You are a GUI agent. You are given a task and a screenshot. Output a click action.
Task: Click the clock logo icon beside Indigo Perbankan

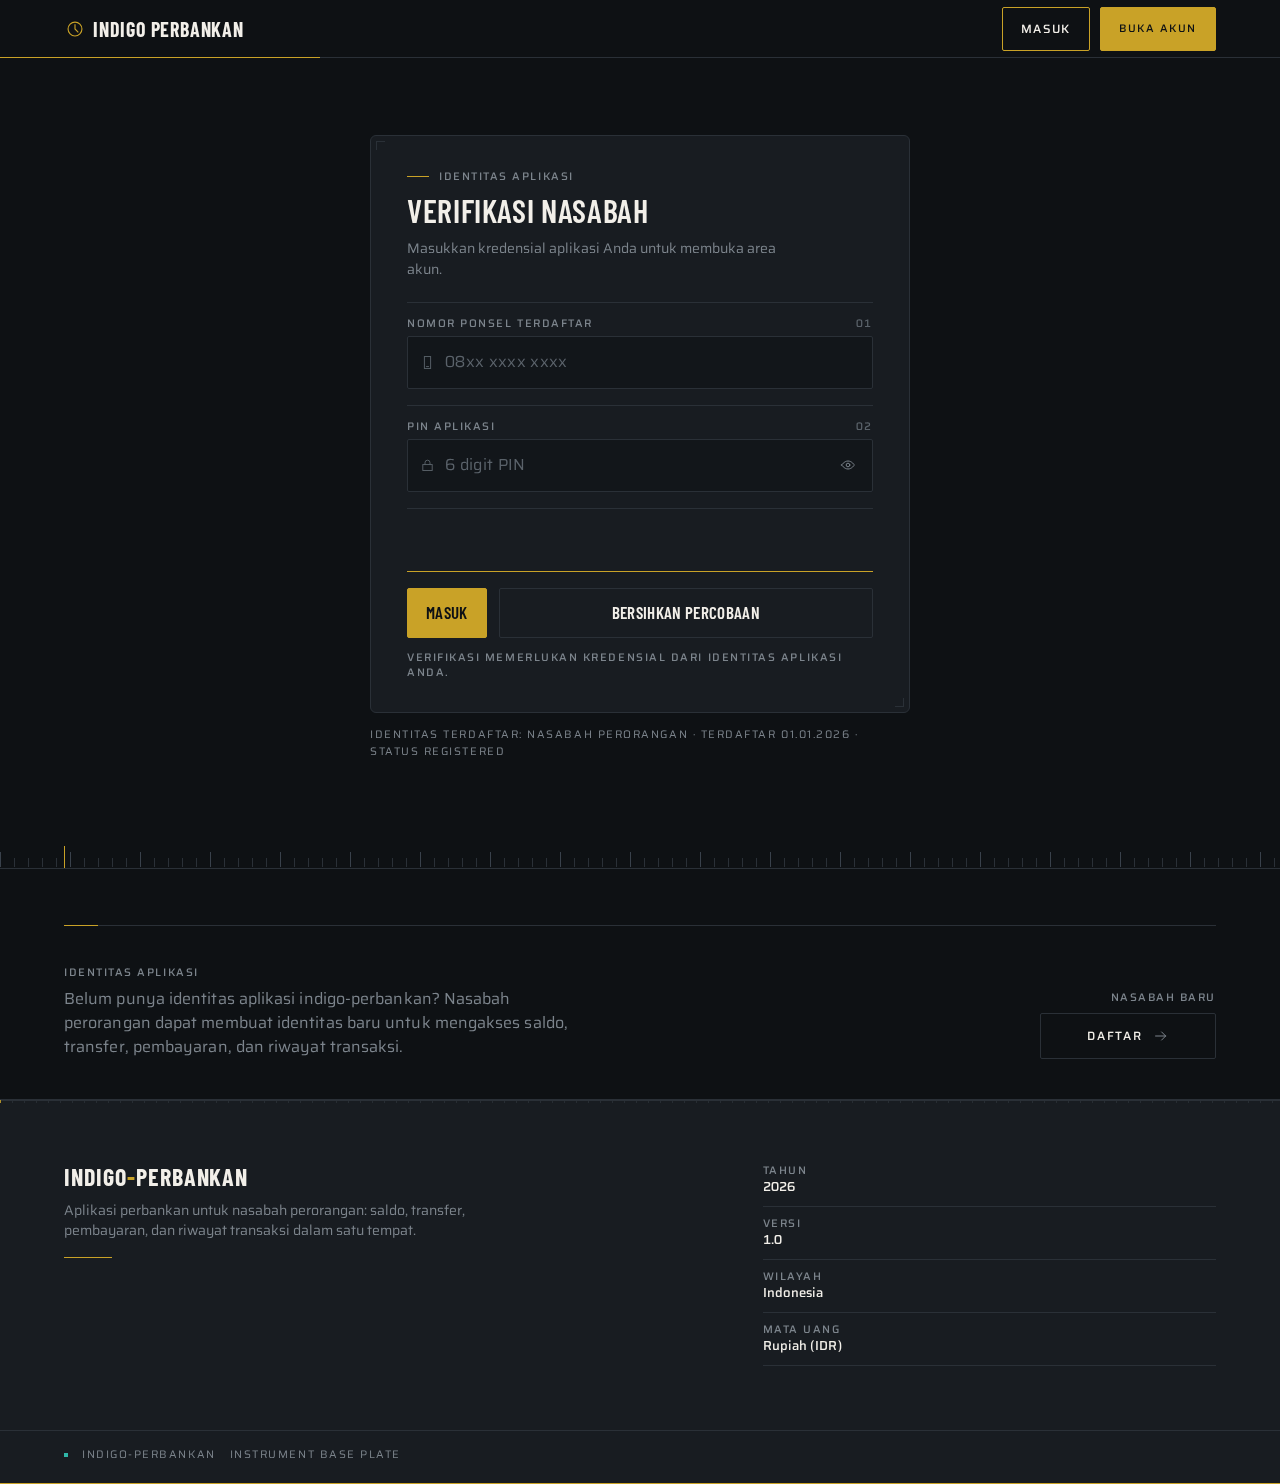coord(75,29)
